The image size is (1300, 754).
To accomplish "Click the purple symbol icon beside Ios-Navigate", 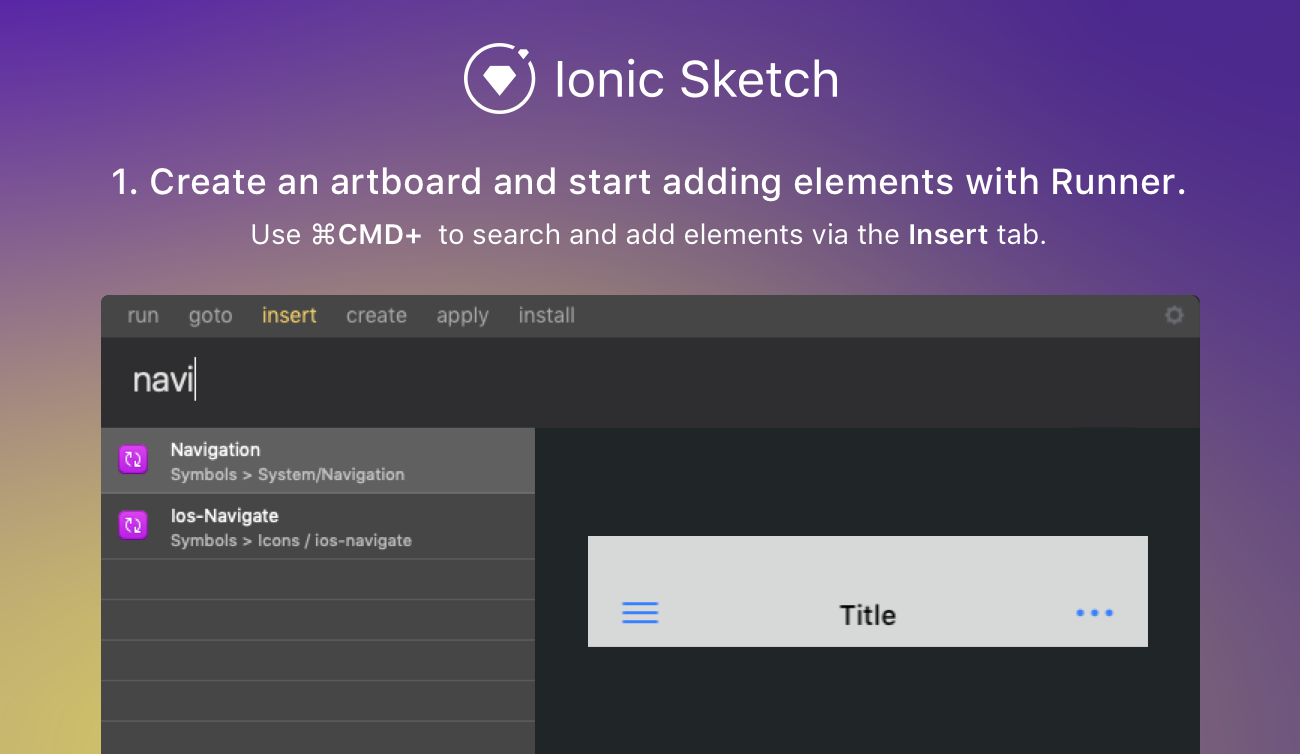I will tap(133, 525).
